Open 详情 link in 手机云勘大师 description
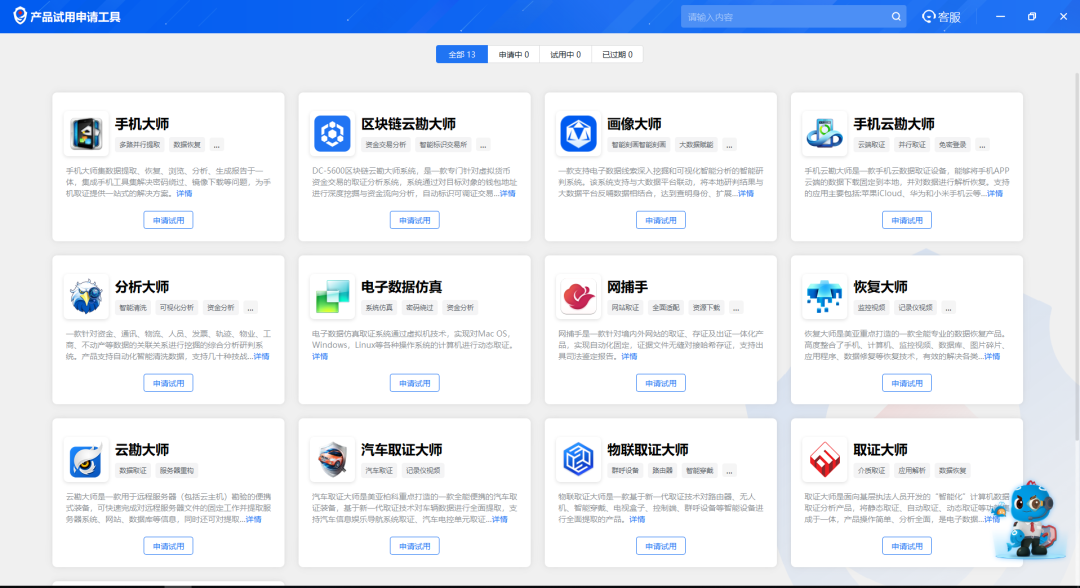 point(995,193)
